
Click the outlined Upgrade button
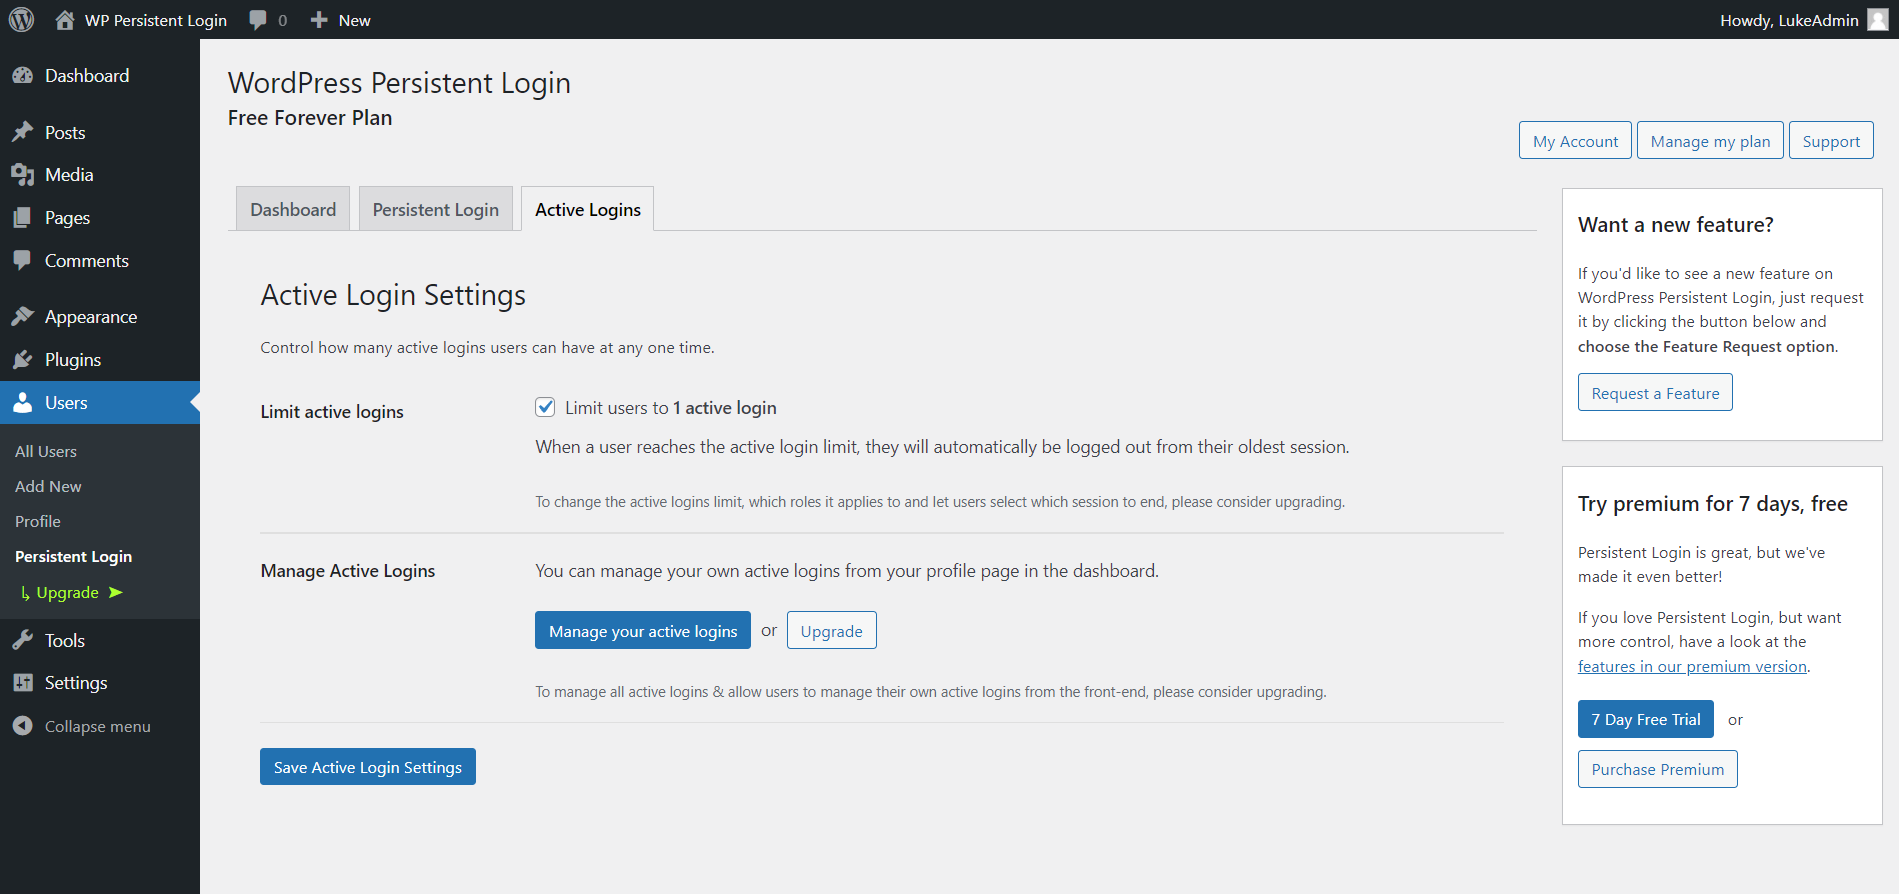click(x=831, y=630)
